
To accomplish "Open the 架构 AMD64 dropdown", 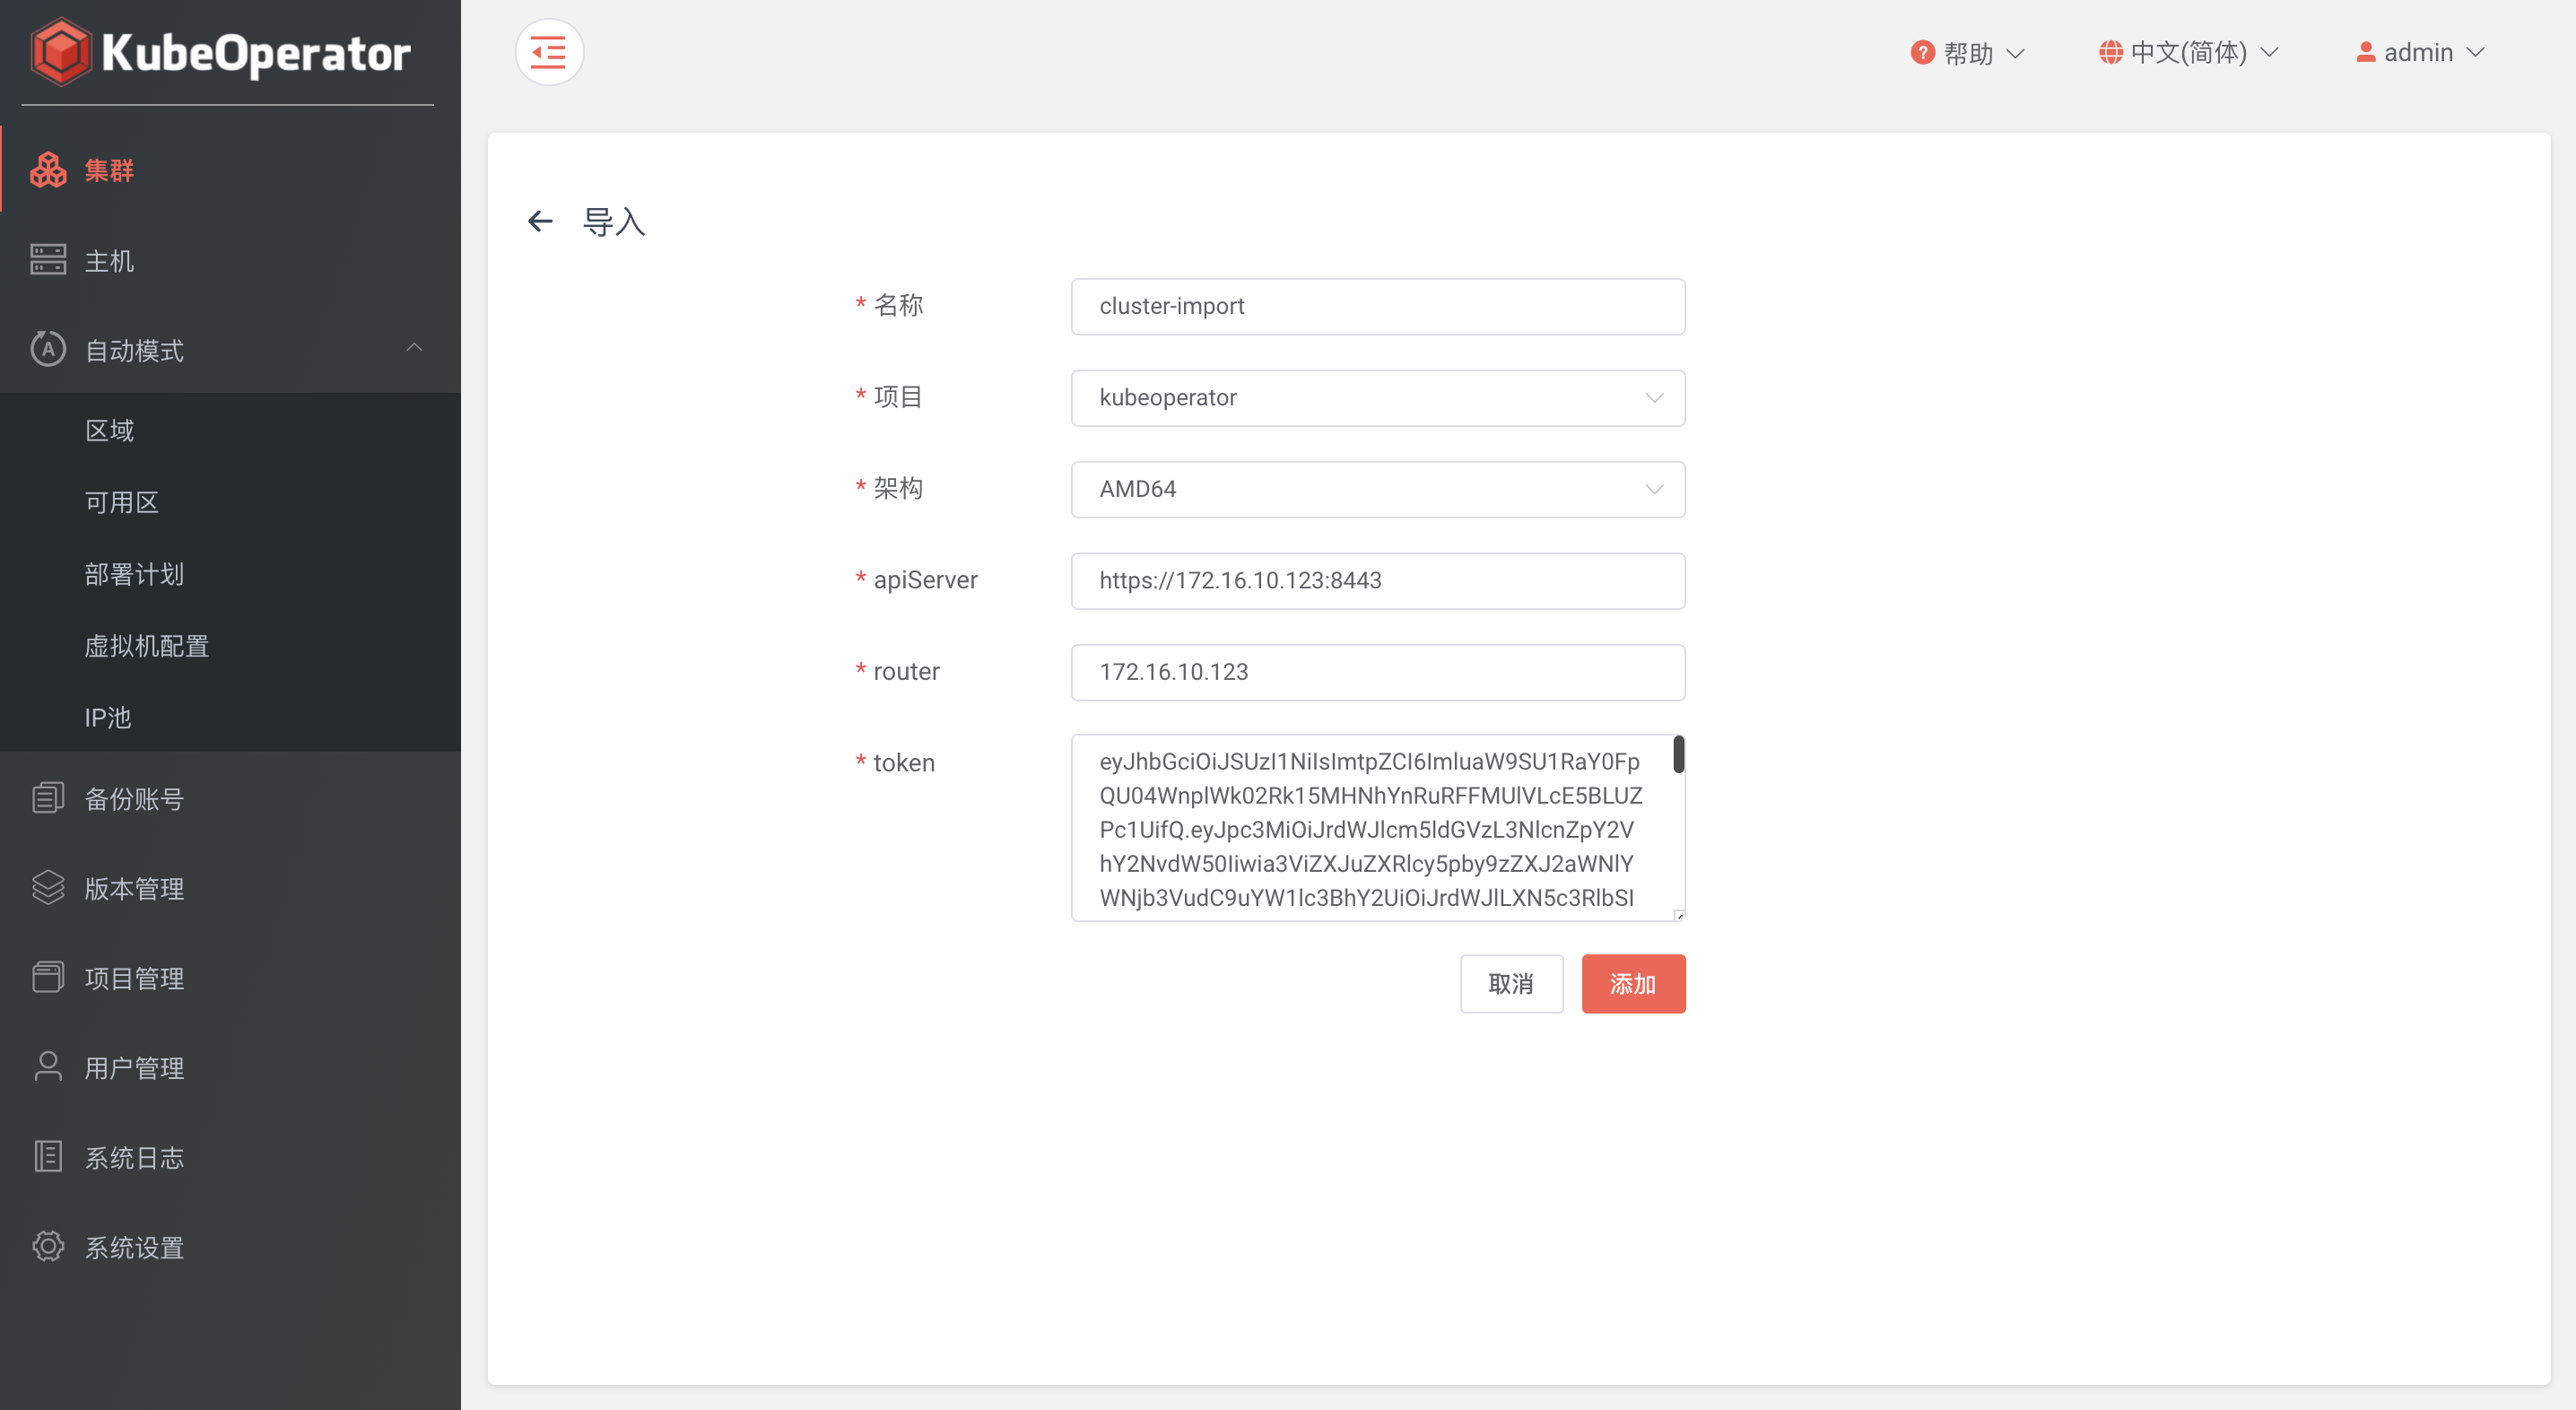I will tap(1378, 489).
